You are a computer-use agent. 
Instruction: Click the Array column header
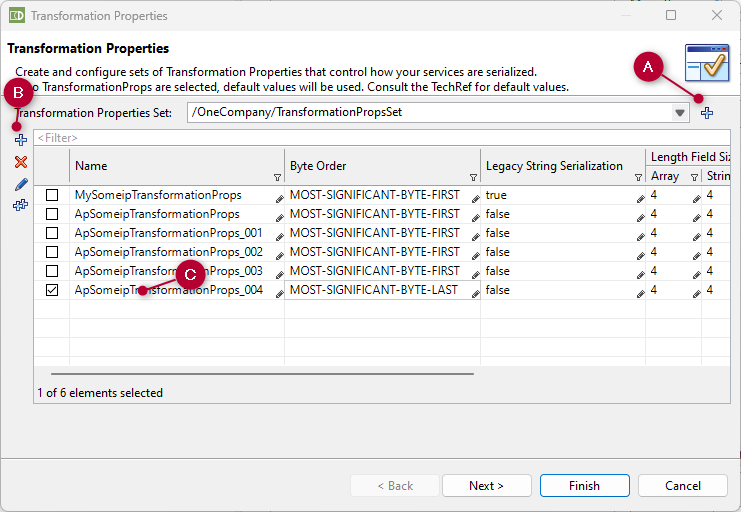[x=664, y=176]
